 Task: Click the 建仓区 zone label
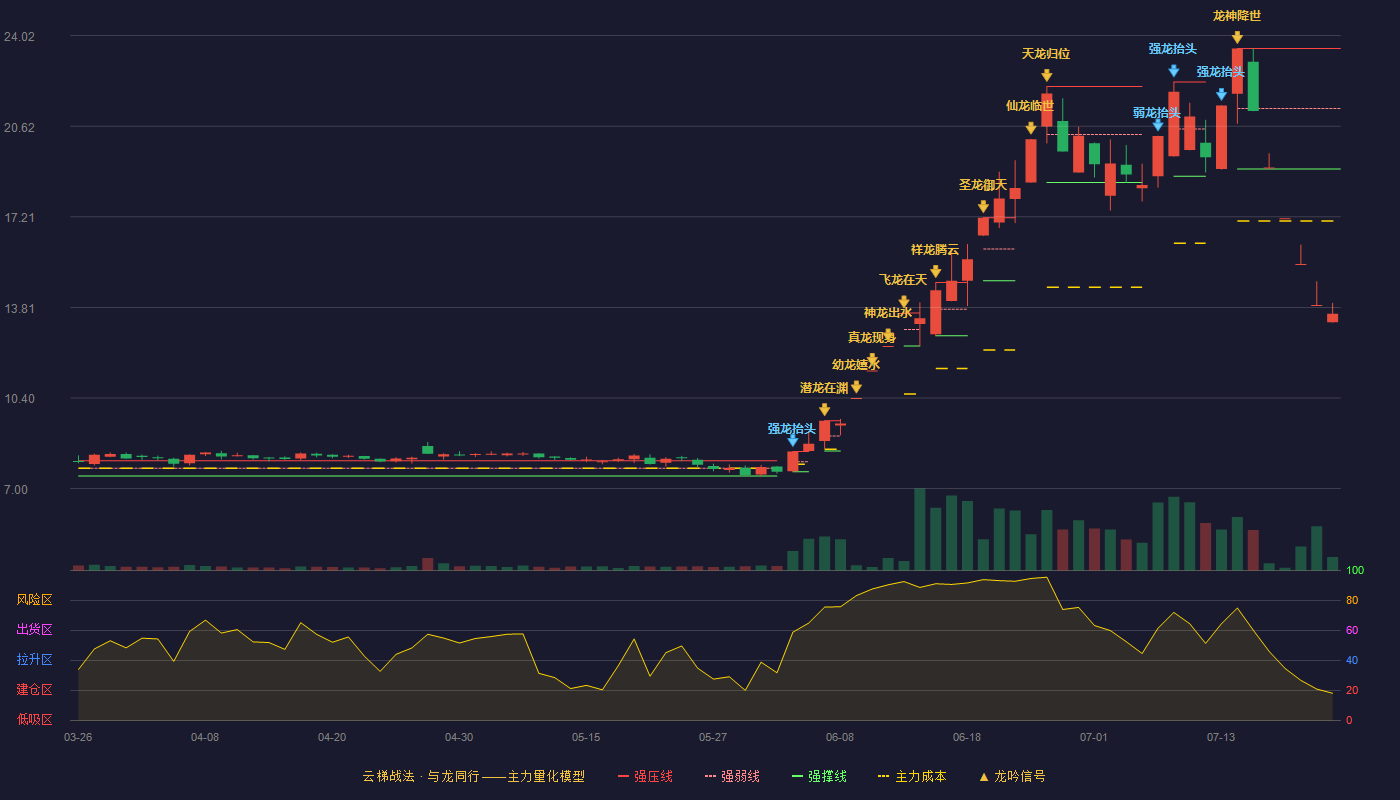click(34, 690)
